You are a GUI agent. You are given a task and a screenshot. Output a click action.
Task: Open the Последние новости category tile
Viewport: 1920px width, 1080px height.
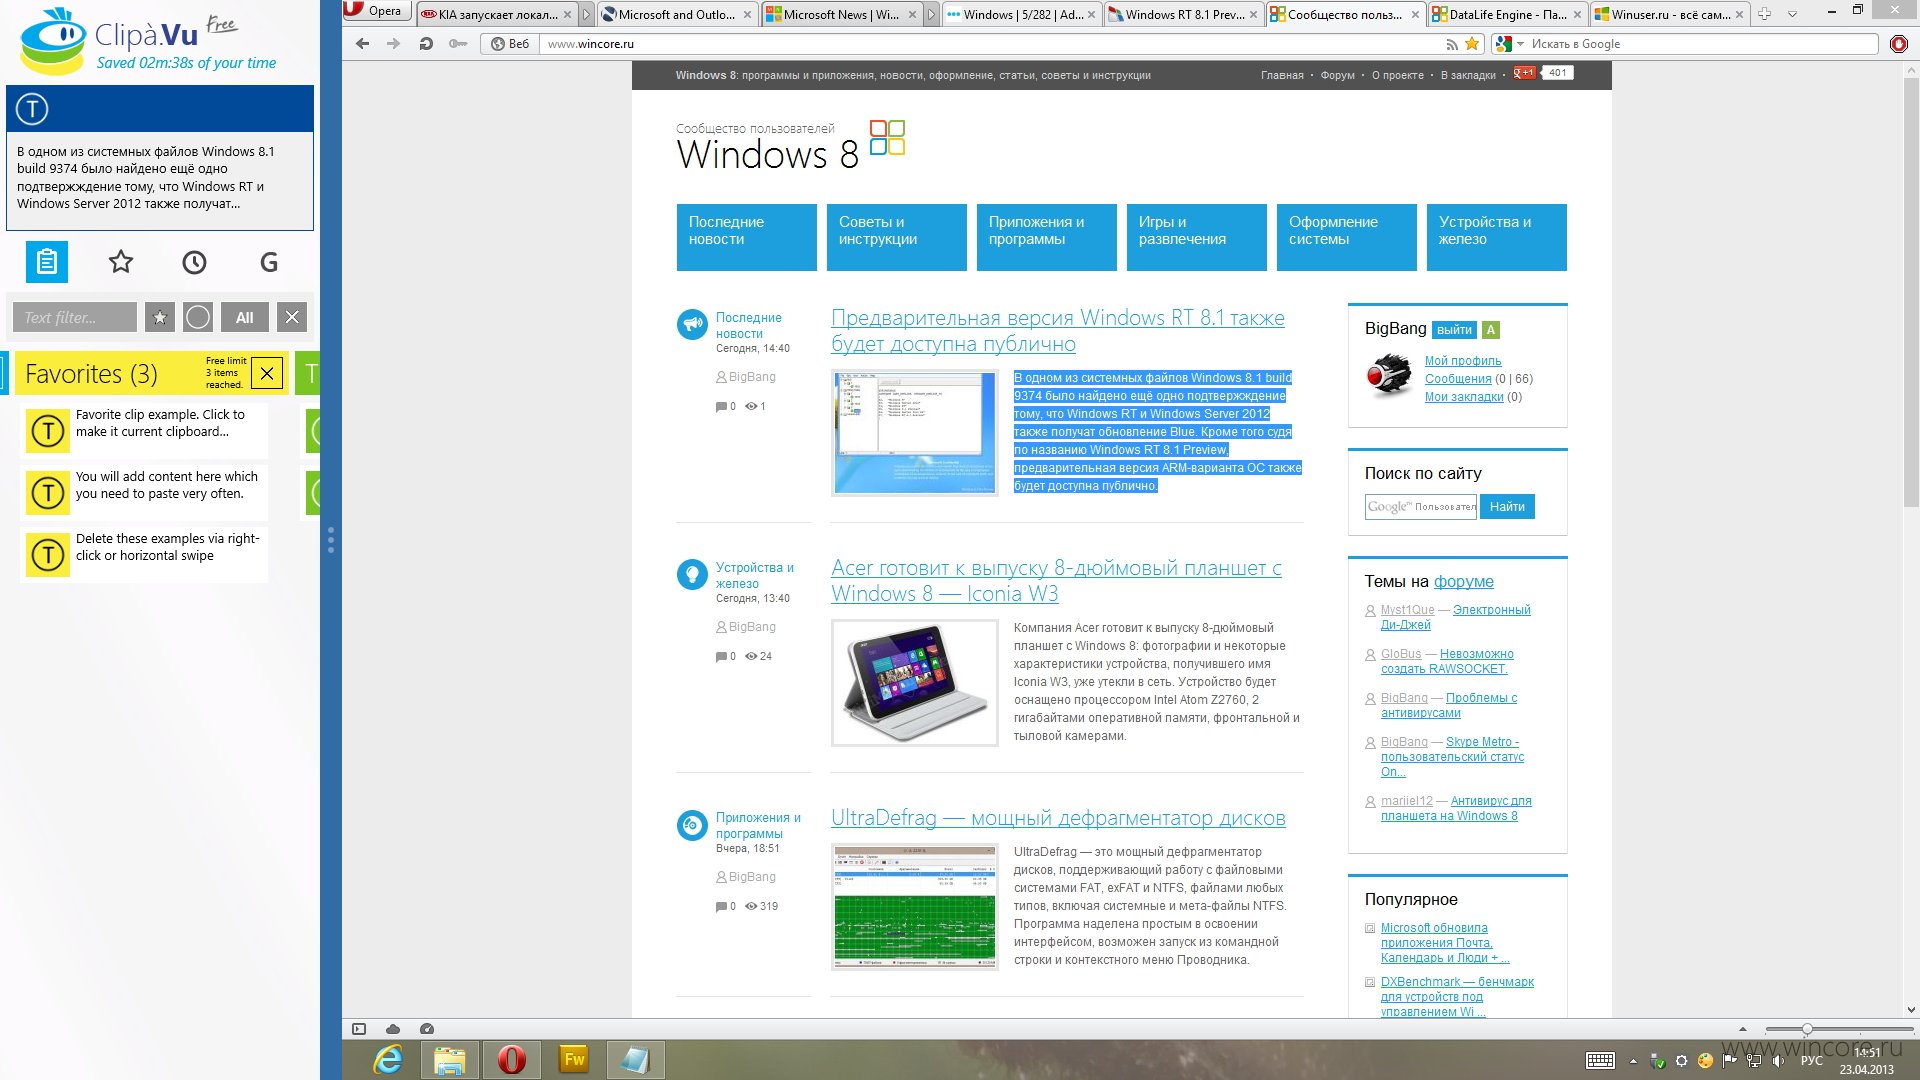[x=747, y=237]
